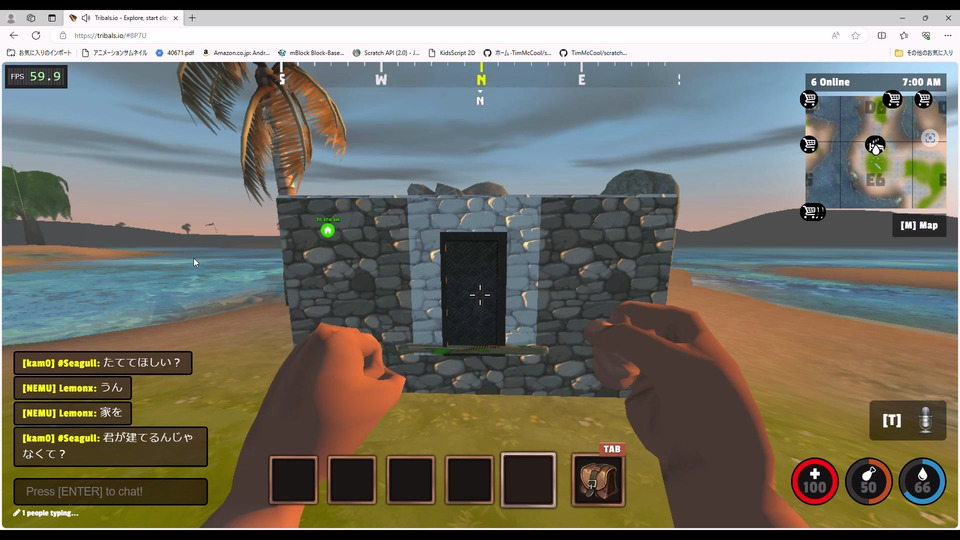The height and width of the screenshot is (540, 960).
Task: Click the microphone voice chat icon
Action: point(925,421)
